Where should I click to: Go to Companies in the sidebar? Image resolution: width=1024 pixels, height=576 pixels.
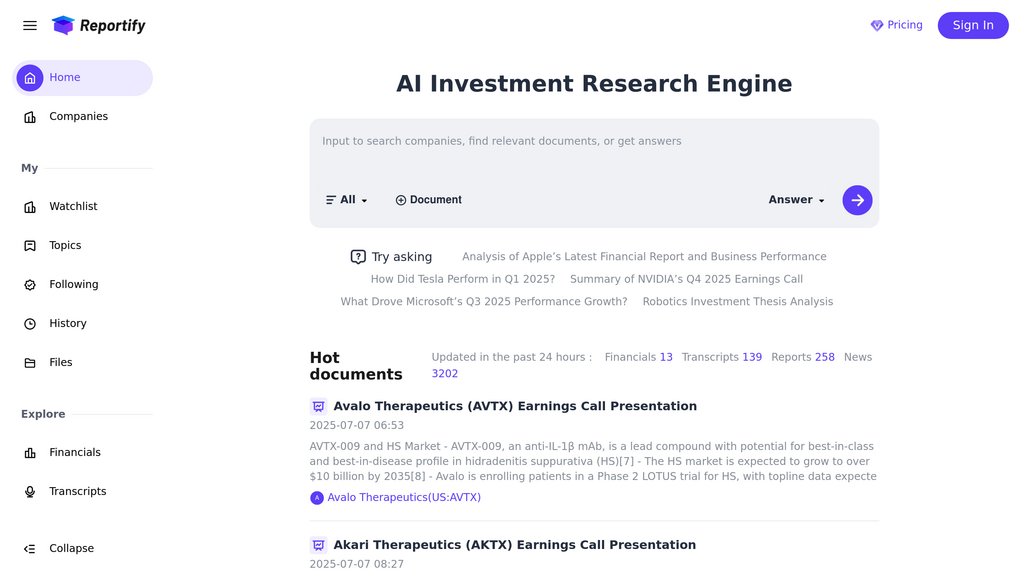pyautogui.click(x=78, y=116)
